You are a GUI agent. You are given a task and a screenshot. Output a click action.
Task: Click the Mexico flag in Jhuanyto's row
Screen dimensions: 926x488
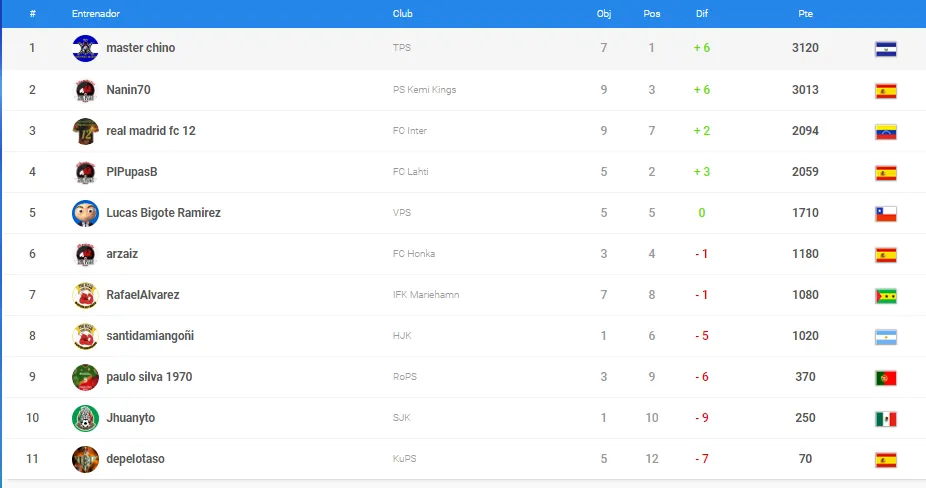[x=886, y=419]
